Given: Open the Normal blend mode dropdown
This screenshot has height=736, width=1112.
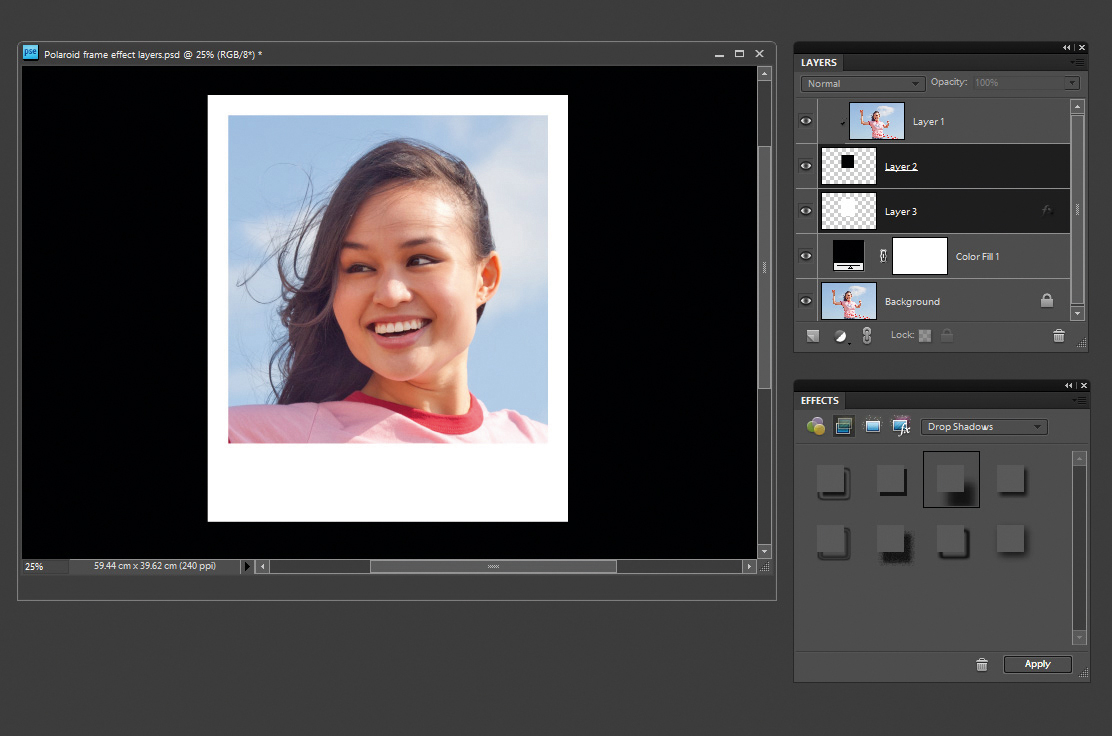Looking at the screenshot, I should (x=862, y=84).
